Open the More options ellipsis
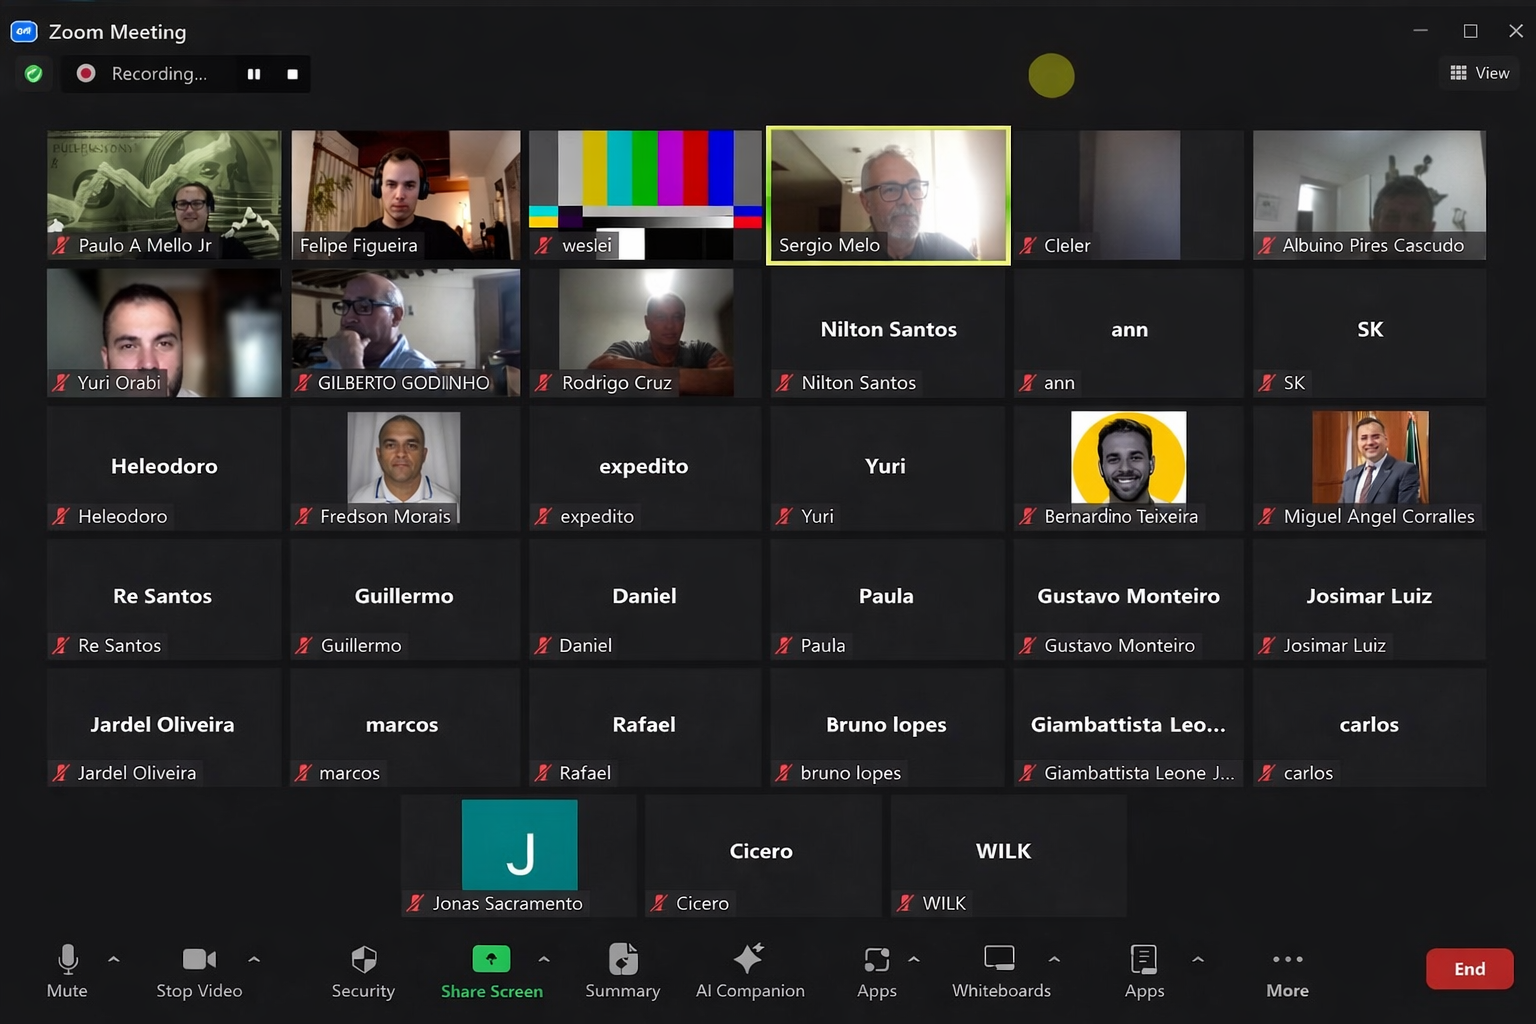1536x1024 pixels. coord(1287,960)
